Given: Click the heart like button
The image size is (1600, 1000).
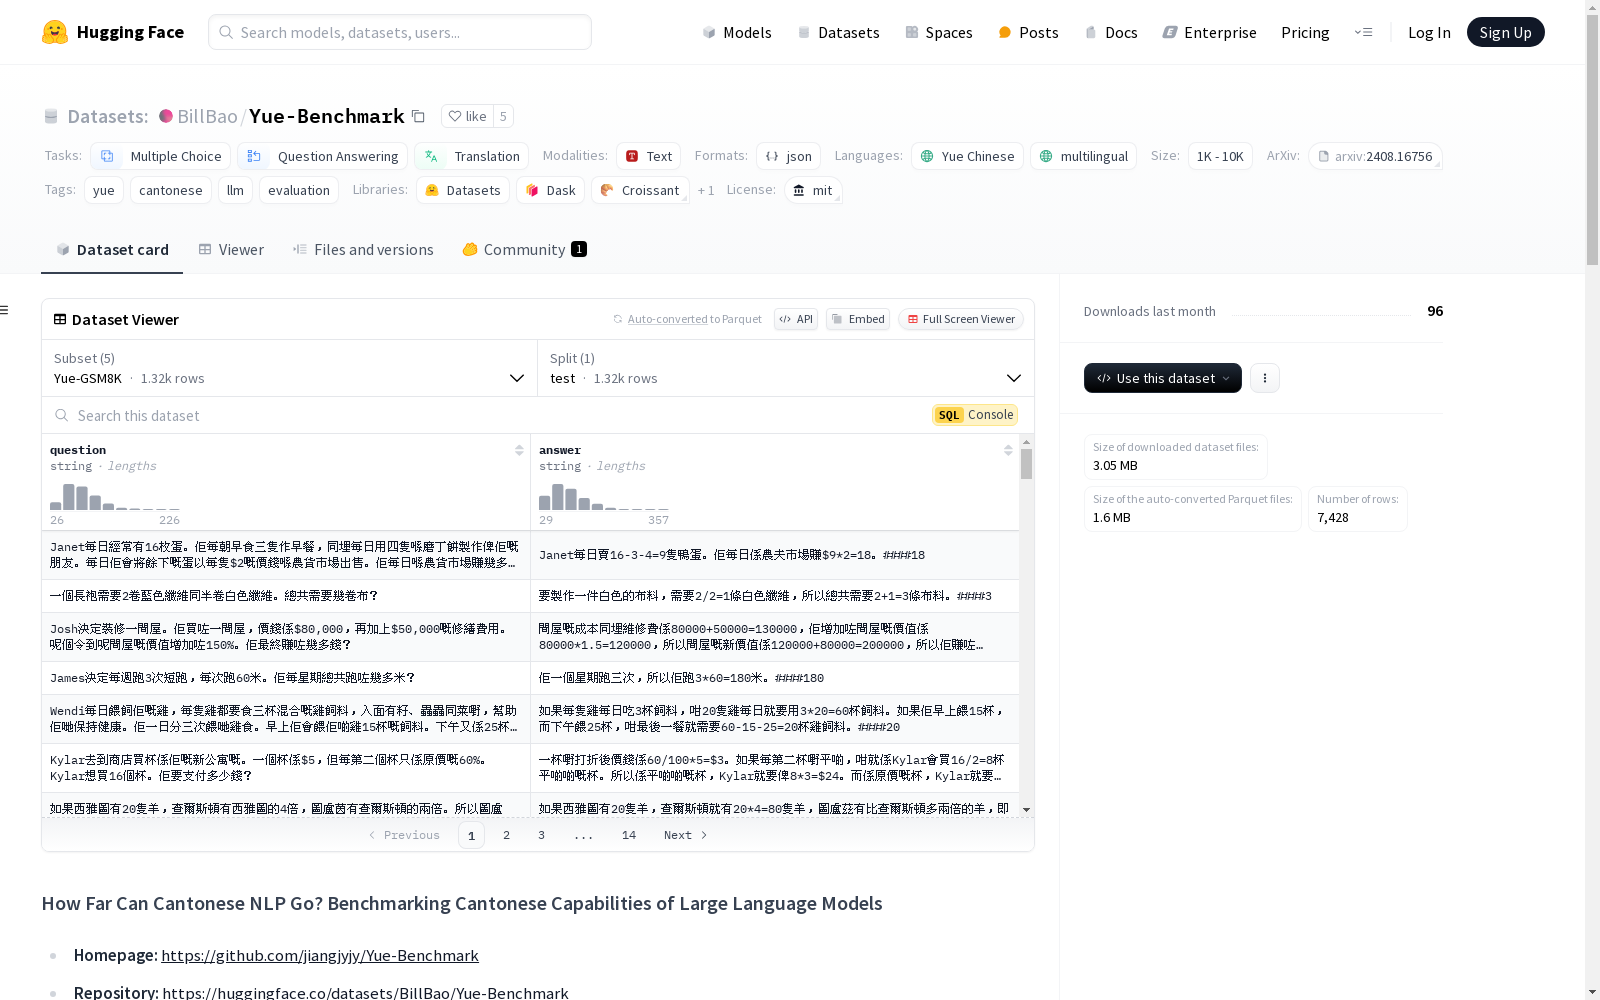Looking at the screenshot, I should point(467,116).
